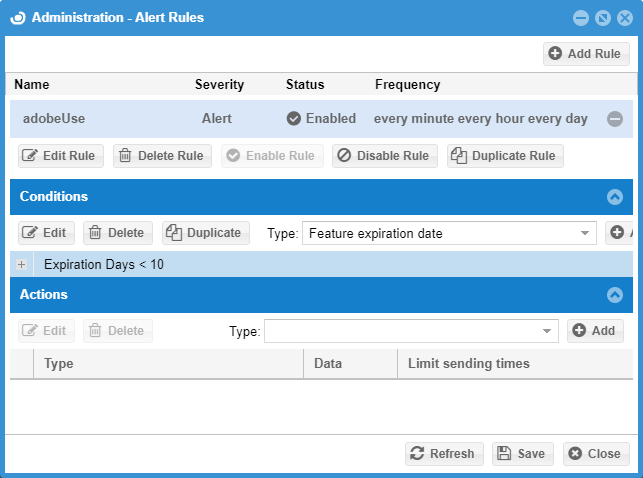Image resolution: width=643 pixels, height=478 pixels.
Task: Close the Alert Rules dialog
Action: (595, 454)
